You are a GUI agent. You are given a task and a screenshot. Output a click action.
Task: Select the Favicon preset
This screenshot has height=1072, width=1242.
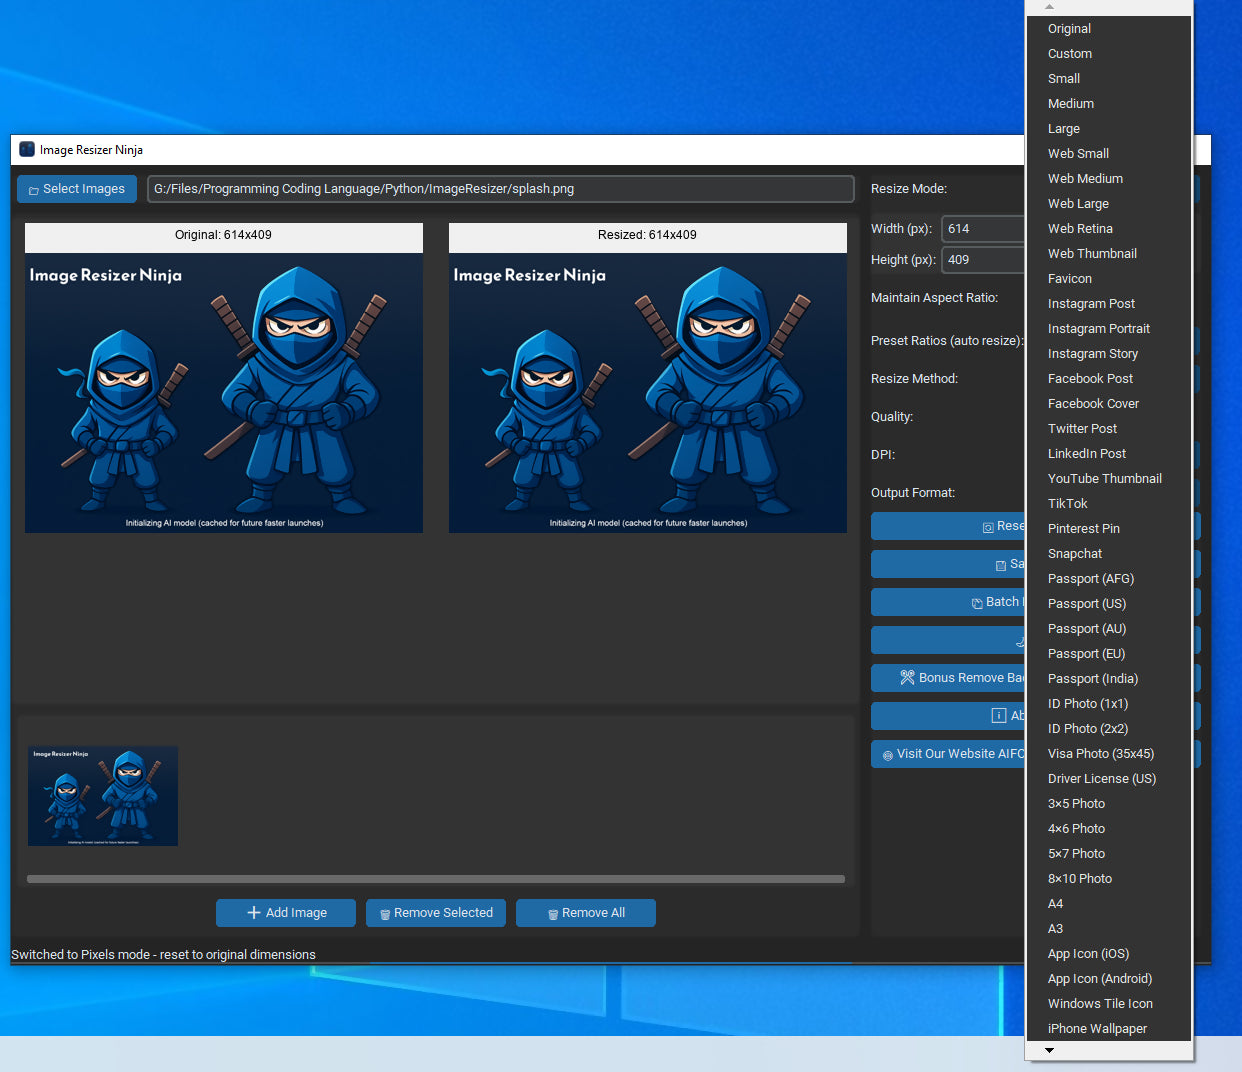coord(1109,279)
